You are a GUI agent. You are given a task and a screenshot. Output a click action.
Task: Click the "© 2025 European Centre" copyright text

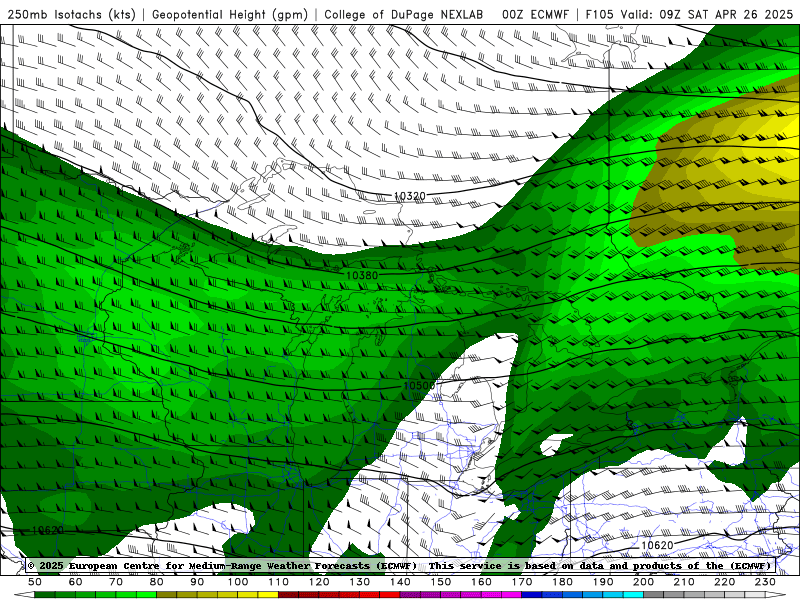[95, 566]
